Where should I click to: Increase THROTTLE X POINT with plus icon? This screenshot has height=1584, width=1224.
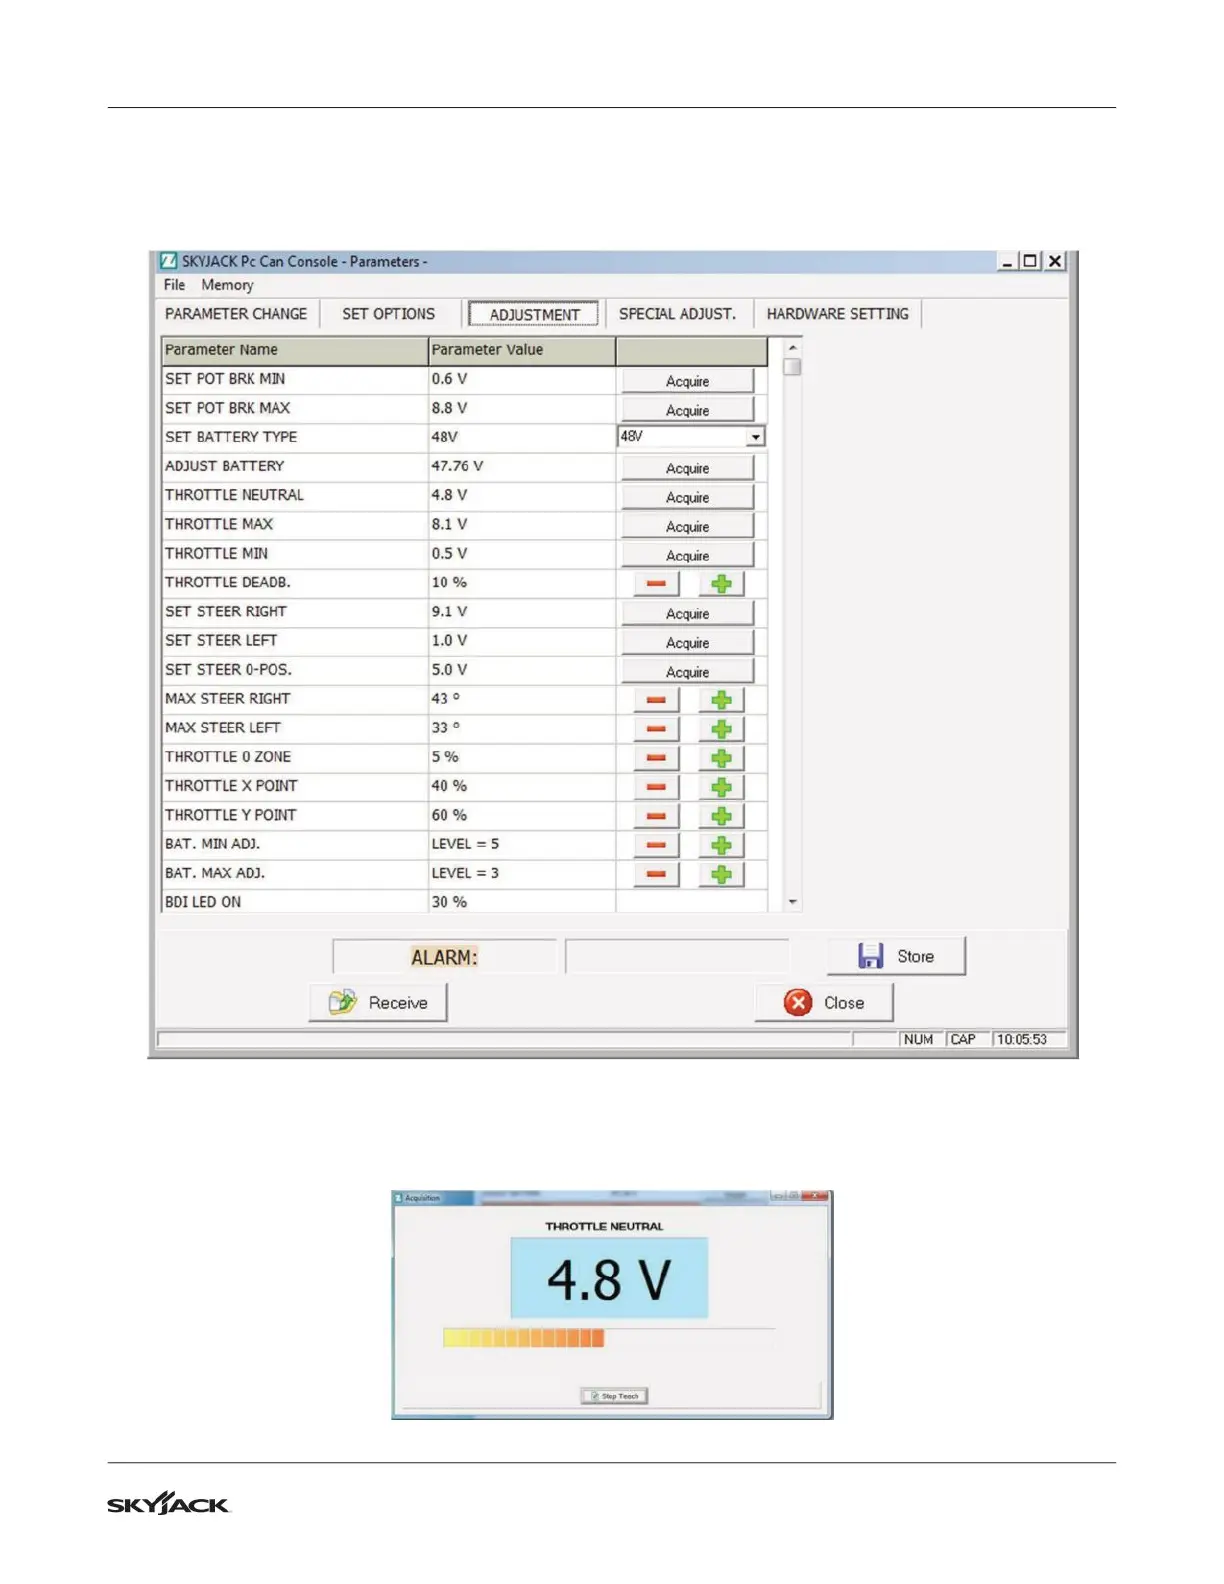coord(721,787)
